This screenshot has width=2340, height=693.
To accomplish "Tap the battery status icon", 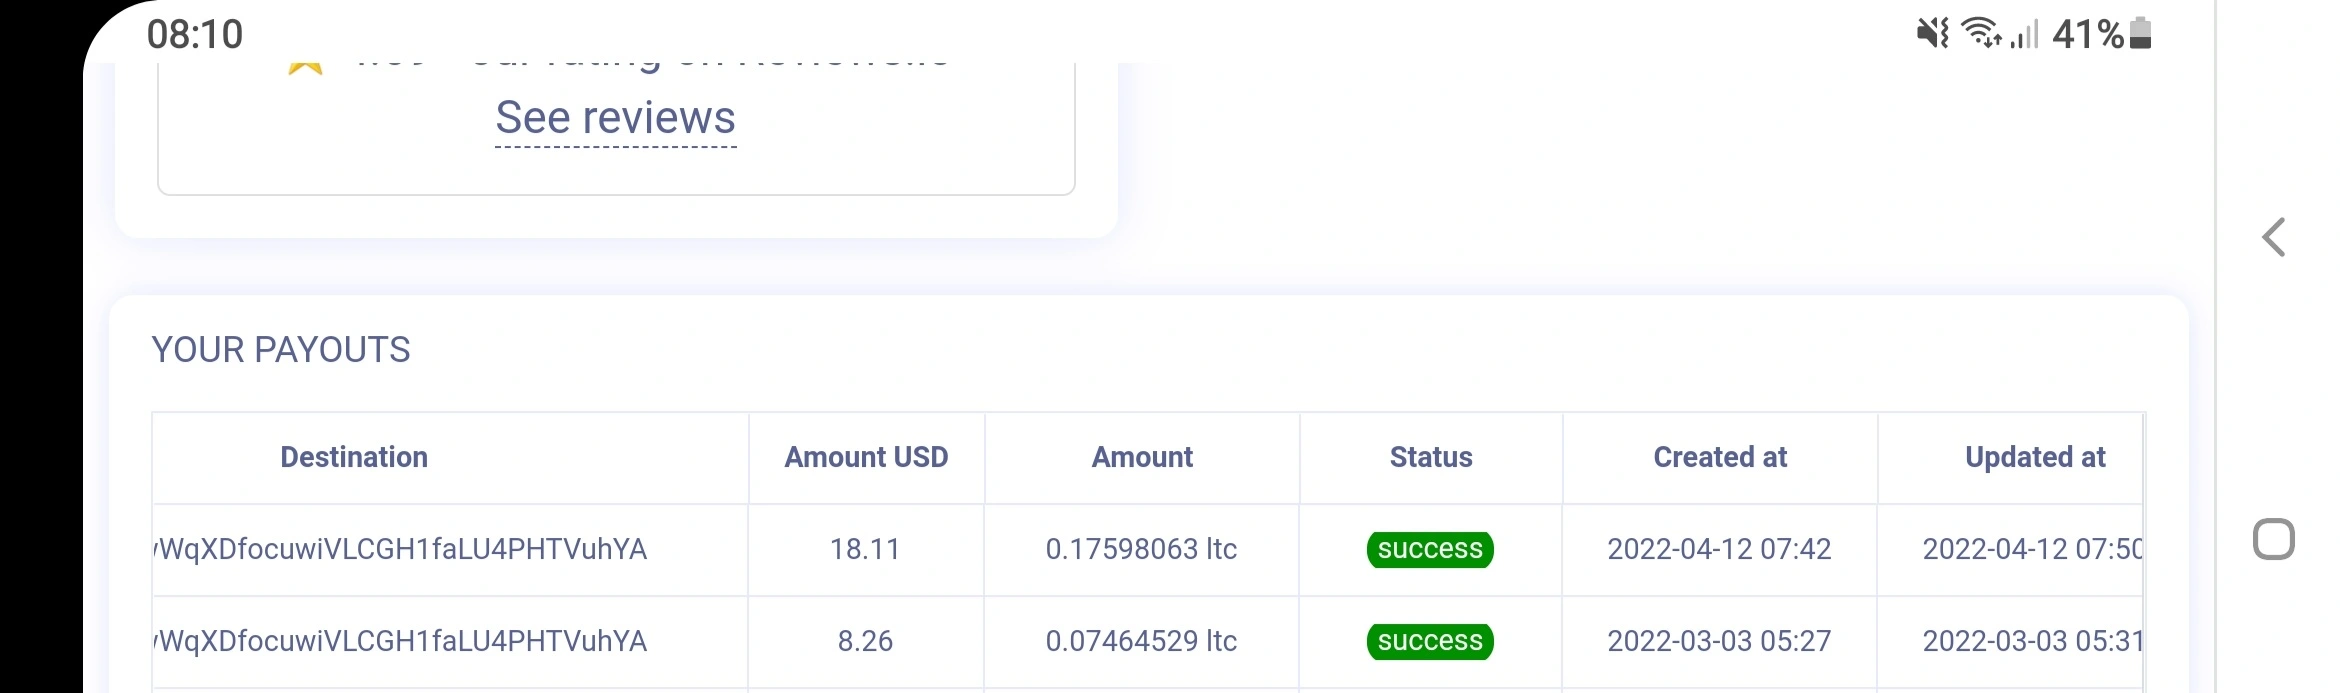I will click(x=2140, y=33).
